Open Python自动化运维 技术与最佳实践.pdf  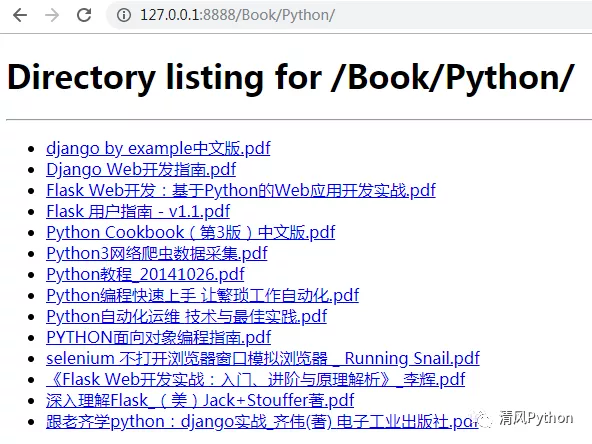[187, 316]
